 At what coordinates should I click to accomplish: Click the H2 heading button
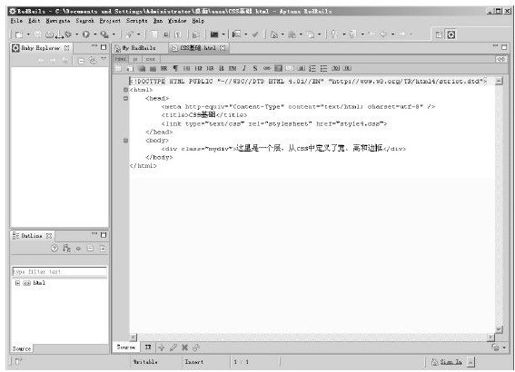[x=198, y=68]
